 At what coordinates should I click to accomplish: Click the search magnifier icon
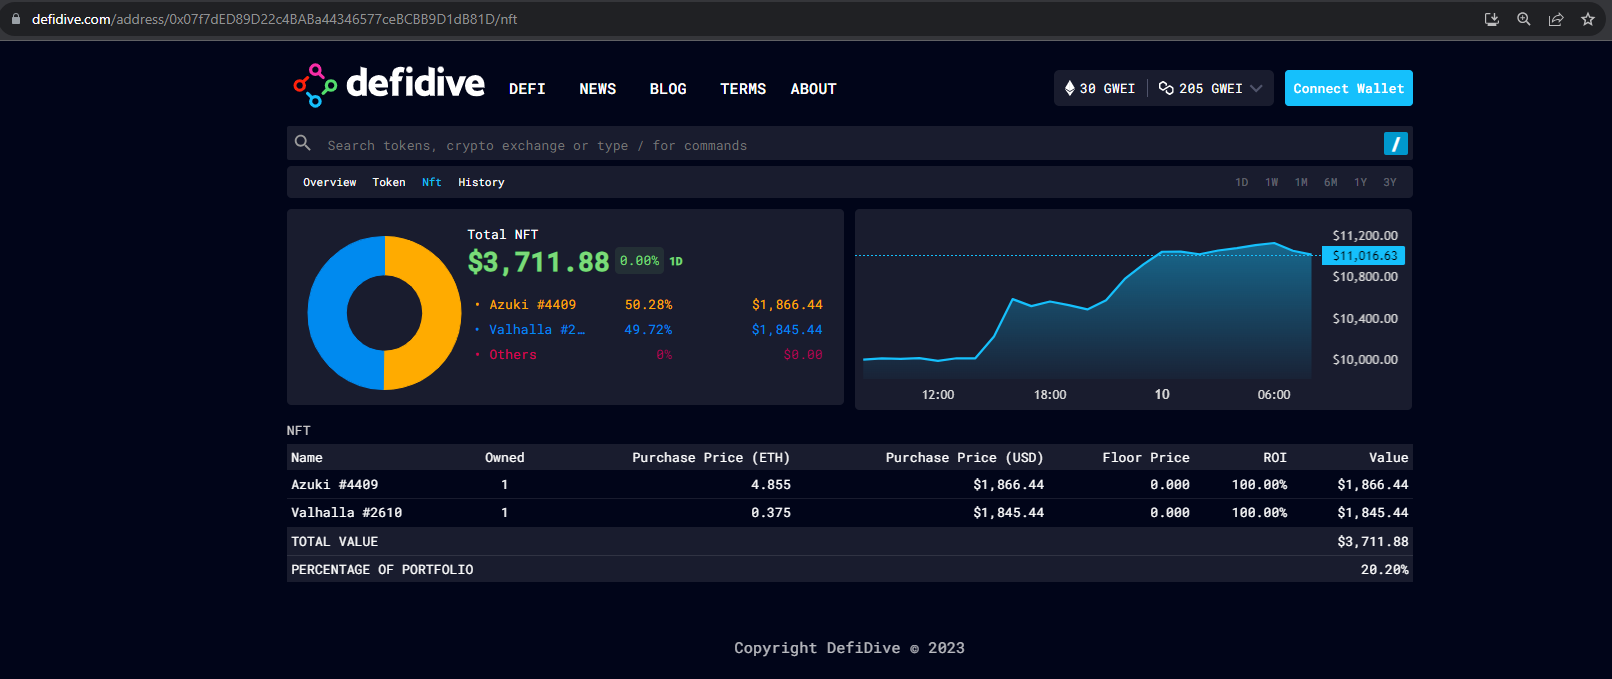(x=303, y=143)
